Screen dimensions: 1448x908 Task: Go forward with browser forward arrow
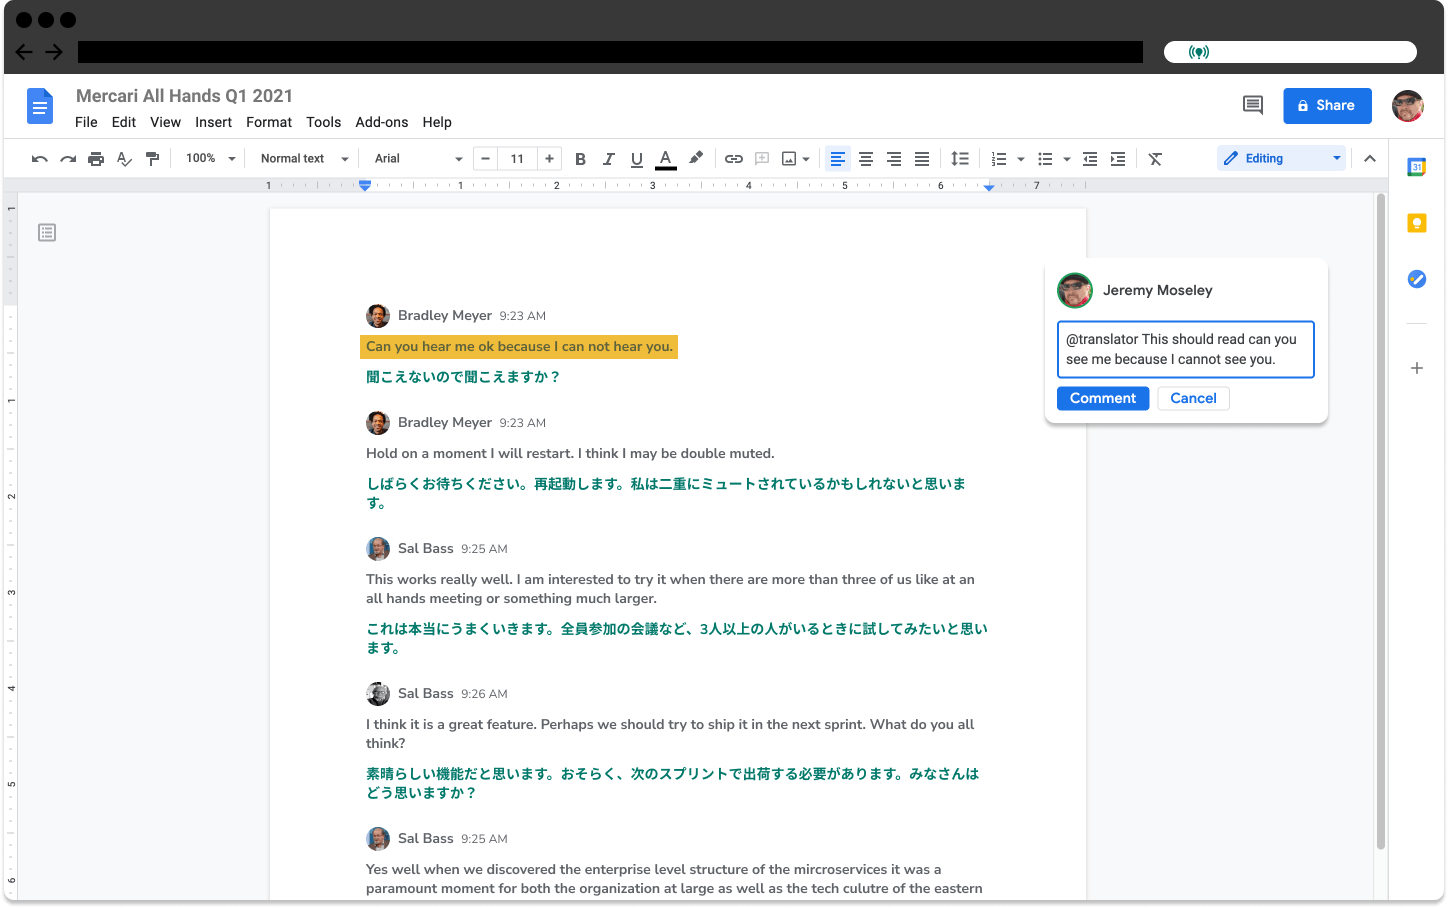tap(54, 52)
